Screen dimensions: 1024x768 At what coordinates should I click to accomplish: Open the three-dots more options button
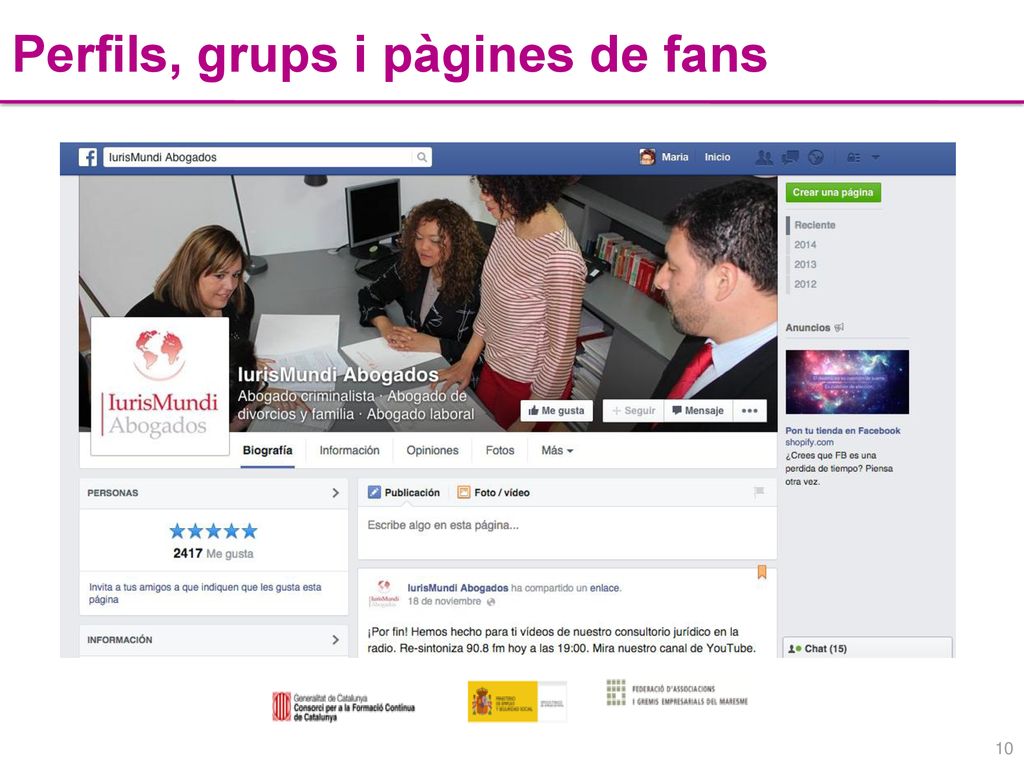click(x=750, y=411)
